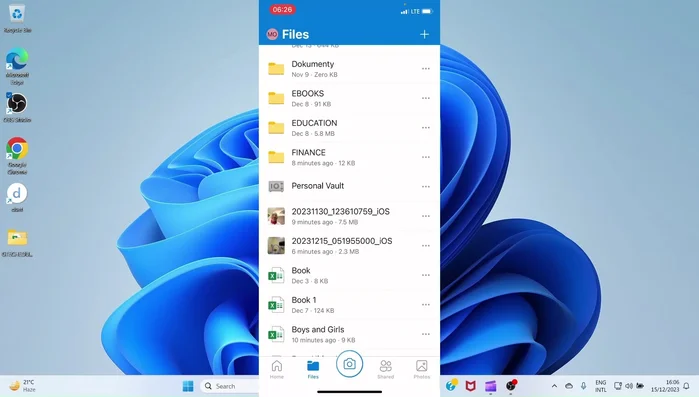Tap the camera scan button
This screenshot has width=699, height=397.
tap(349, 364)
